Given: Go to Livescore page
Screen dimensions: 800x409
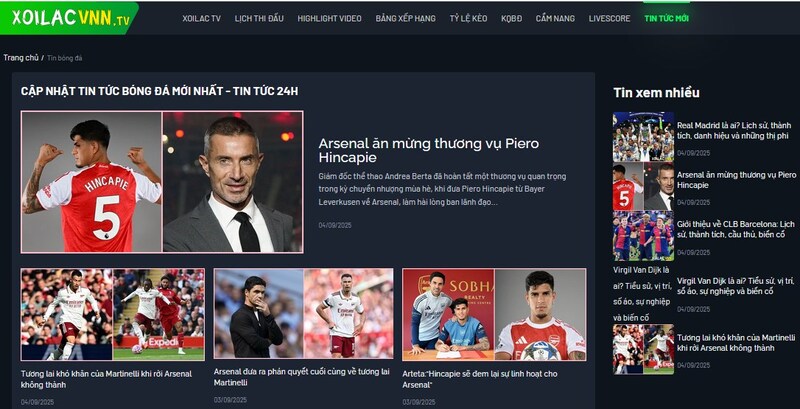Looking at the screenshot, I should pos(609,18).
